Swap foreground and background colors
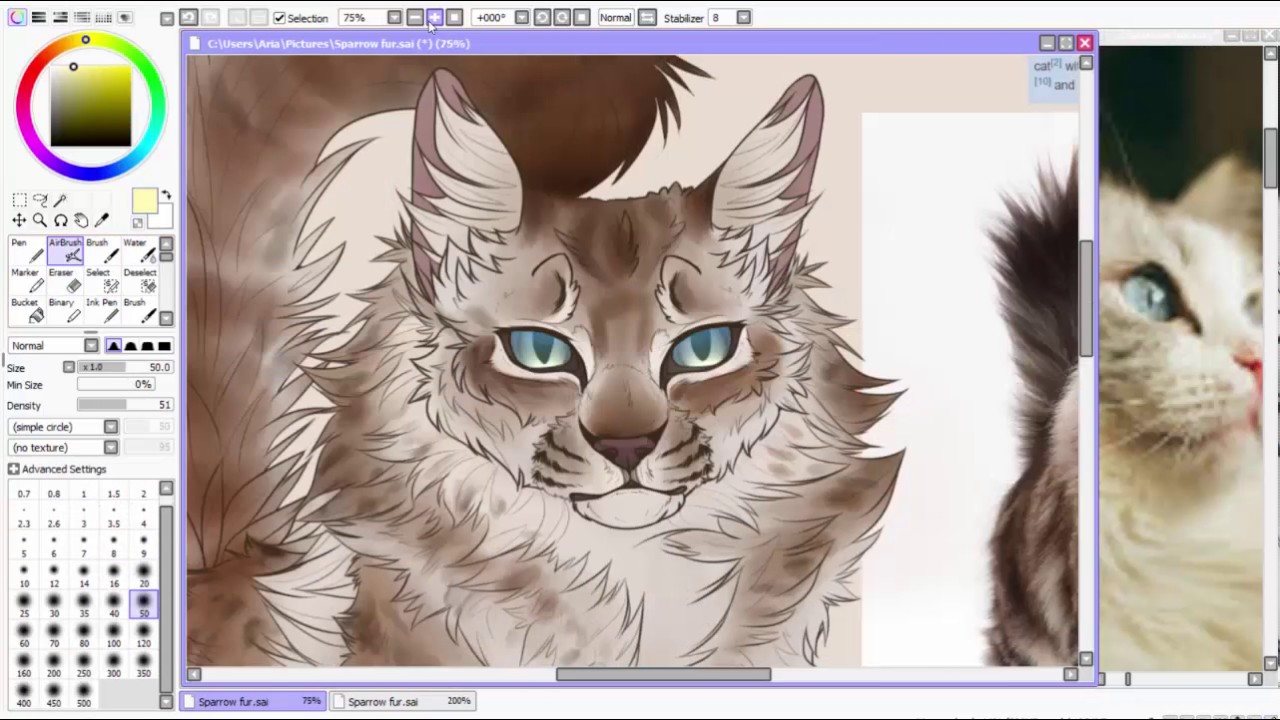 click(x=166, y=196)
